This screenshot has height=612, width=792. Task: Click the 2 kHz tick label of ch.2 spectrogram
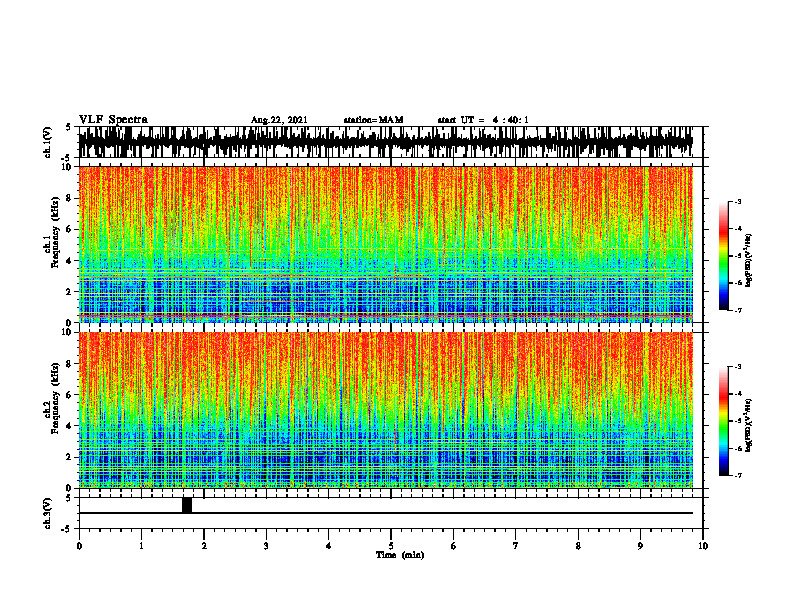coord(70,457)
